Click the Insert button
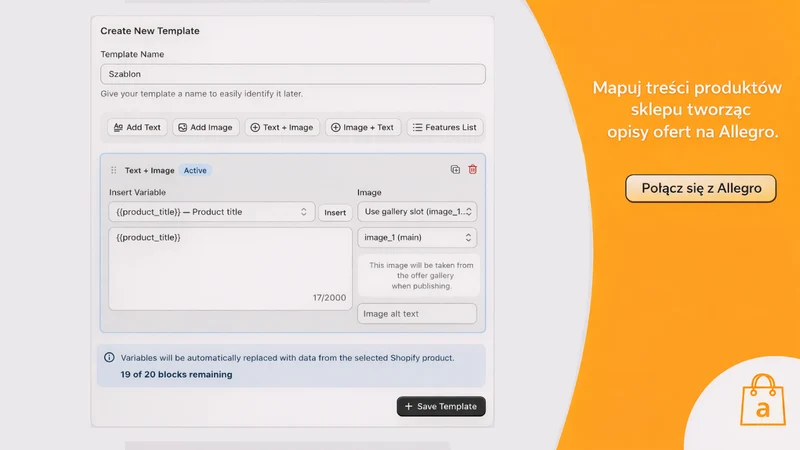Viewport: 800px width, 450px height. point(335,212)
